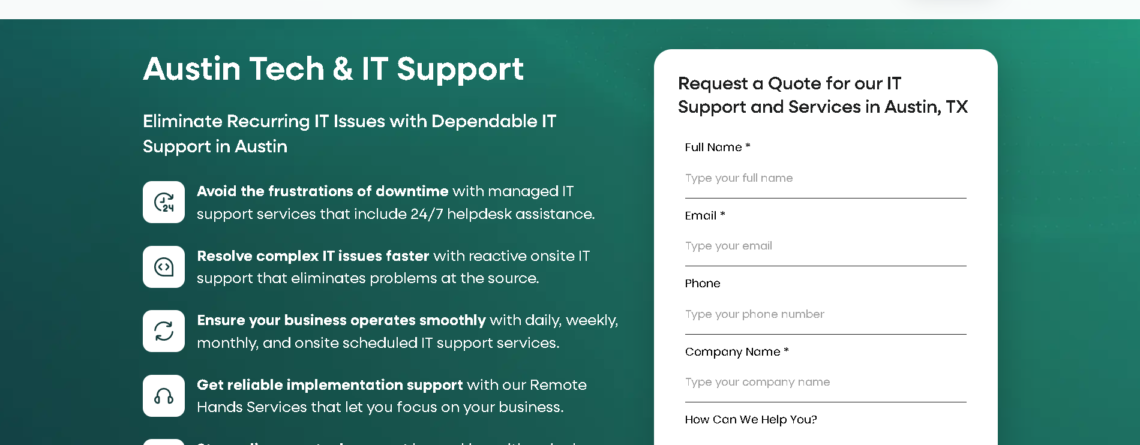Click the 'Eliminate Recurring IT Issues' subheading
The width and height of the screenshot is (1140, 445).
(349, 134)
